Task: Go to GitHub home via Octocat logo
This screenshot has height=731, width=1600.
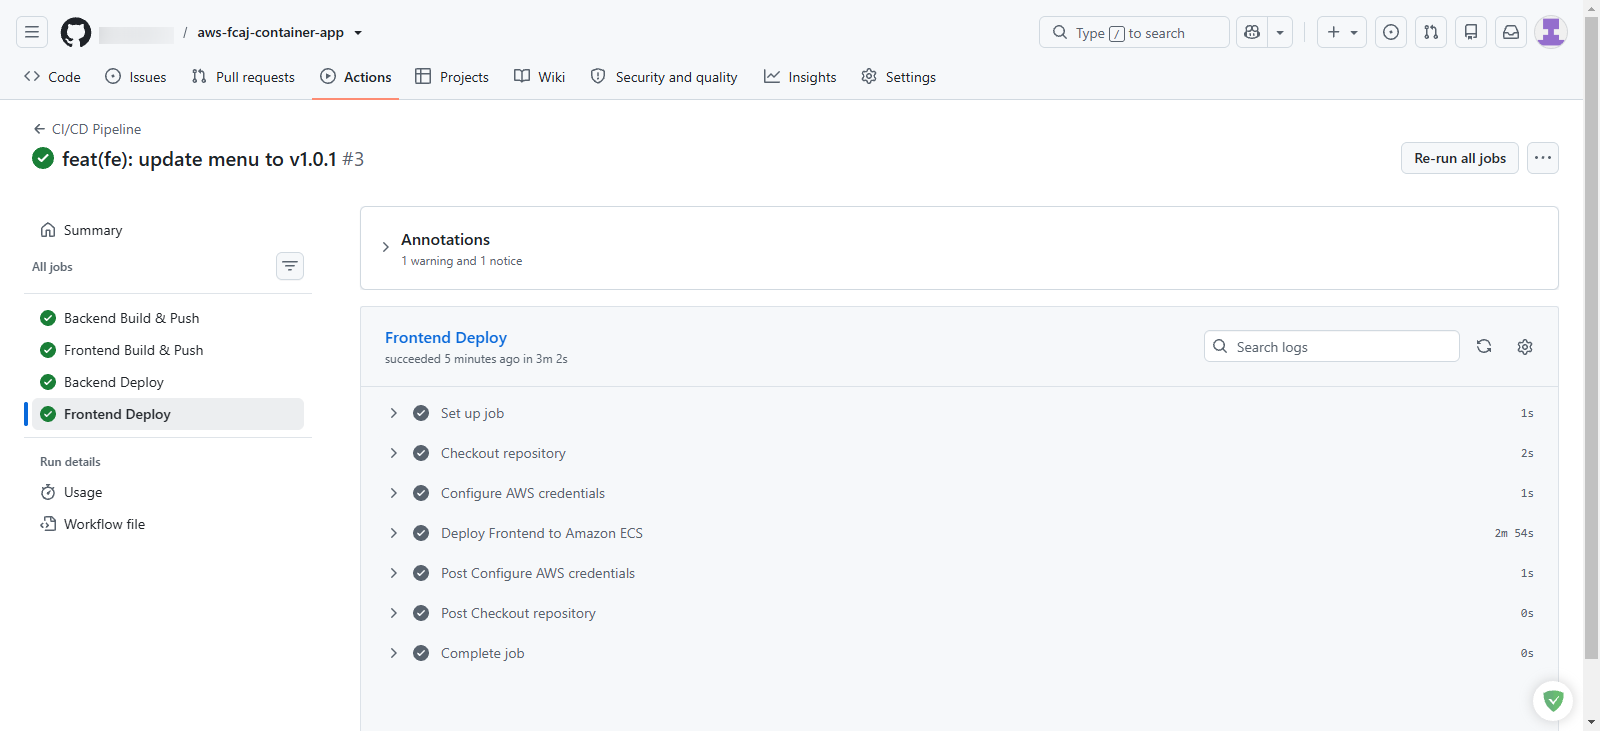Action: click(x=76, y=32)
